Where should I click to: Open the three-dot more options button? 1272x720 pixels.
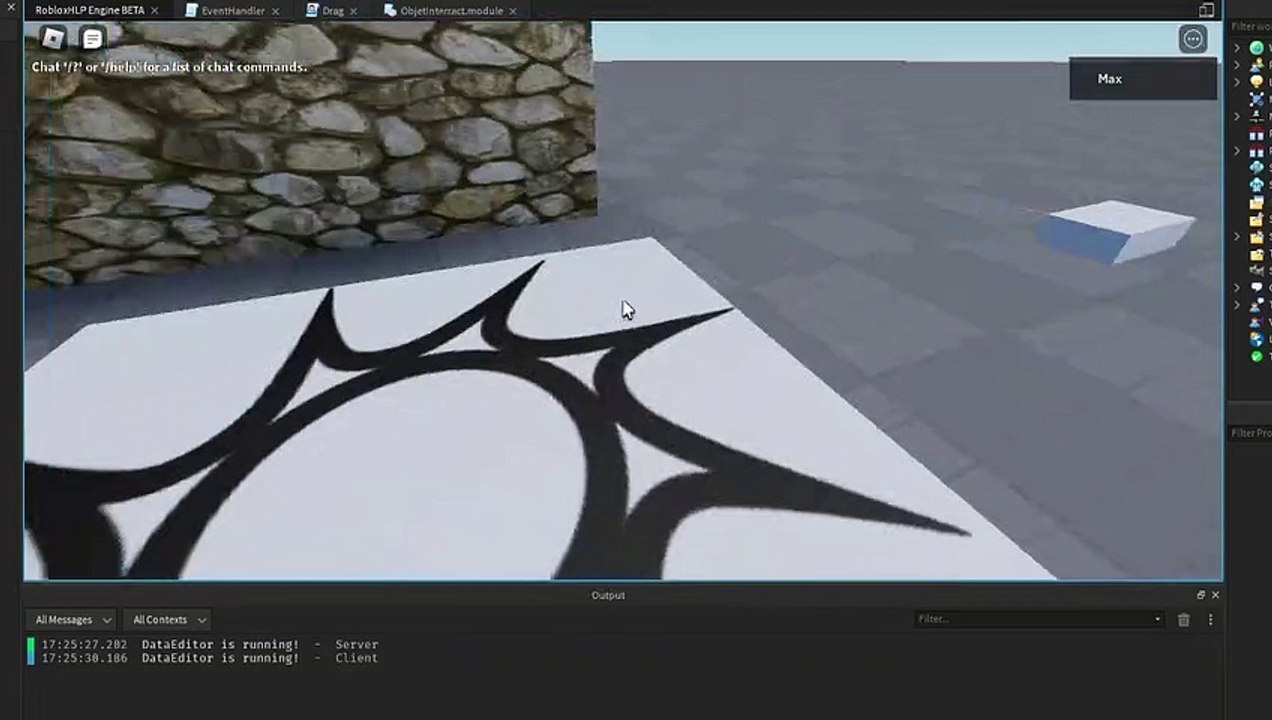click(1193, 39)
